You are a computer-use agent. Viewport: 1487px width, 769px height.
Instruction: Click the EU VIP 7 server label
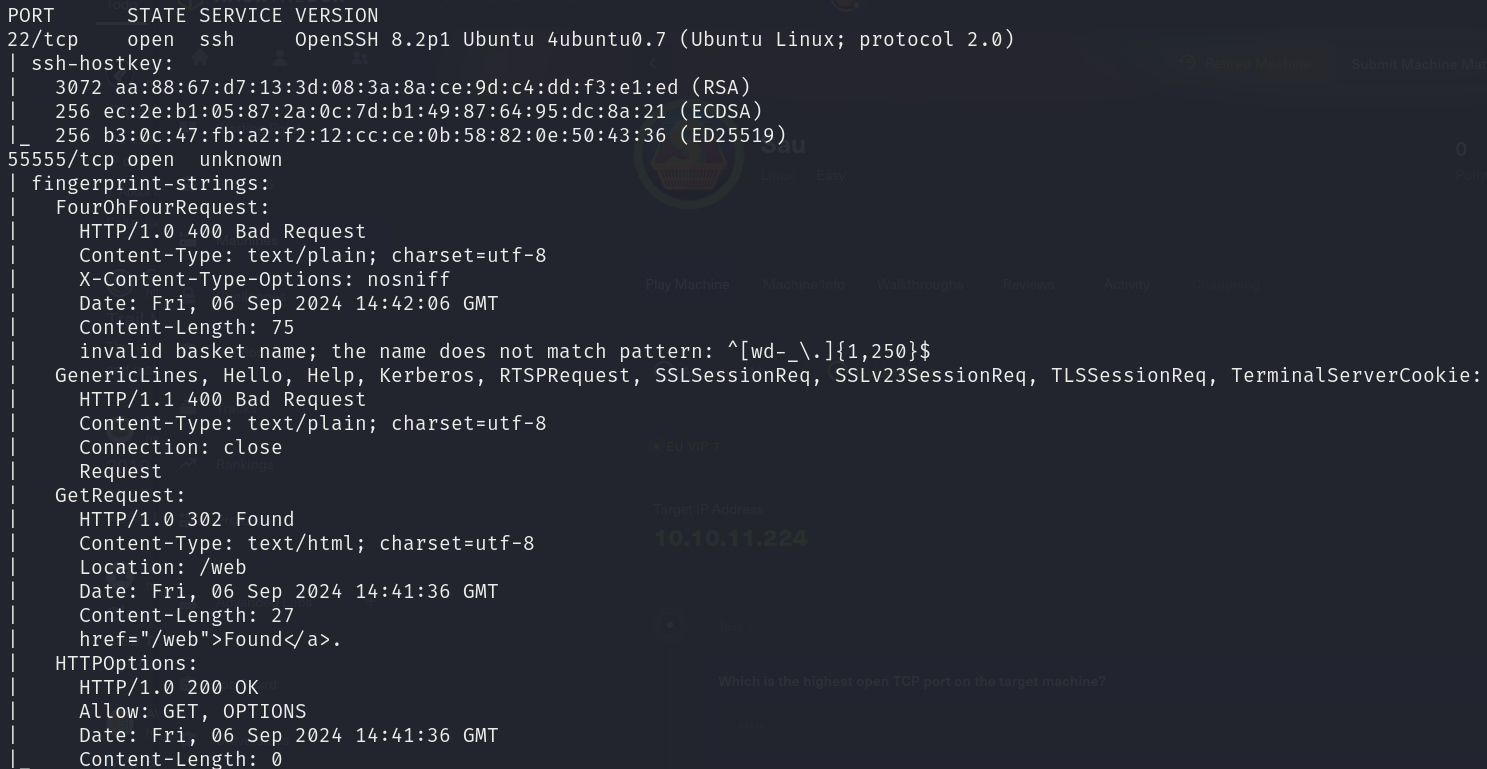click(692, 447)
